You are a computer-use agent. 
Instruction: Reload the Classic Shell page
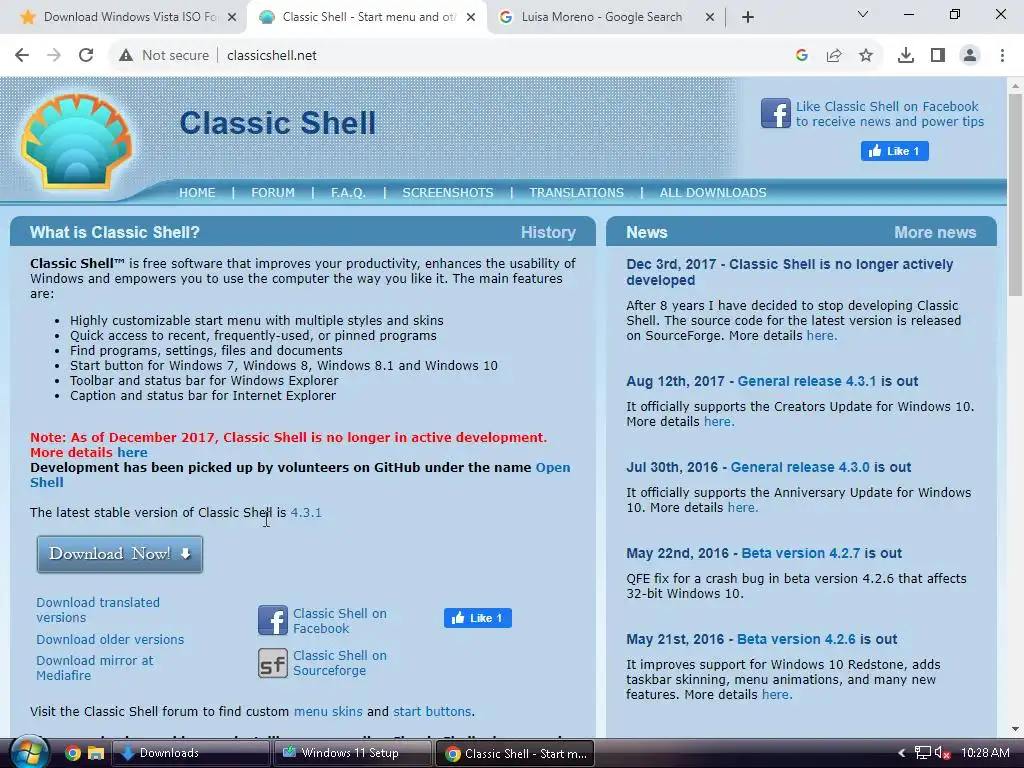click(x=86, y=56)
